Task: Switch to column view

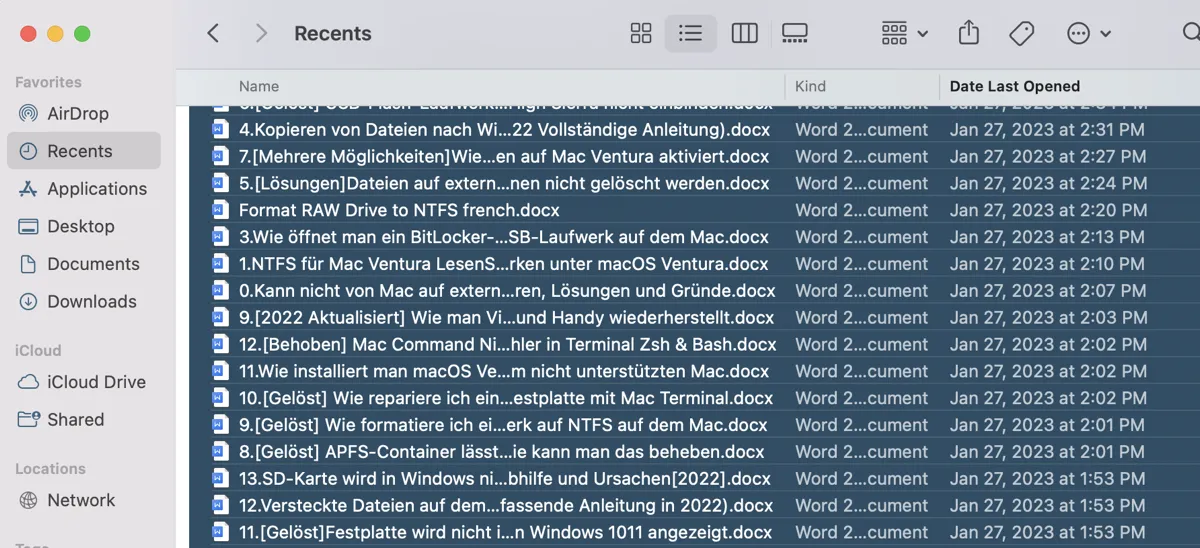Action: 744,33
